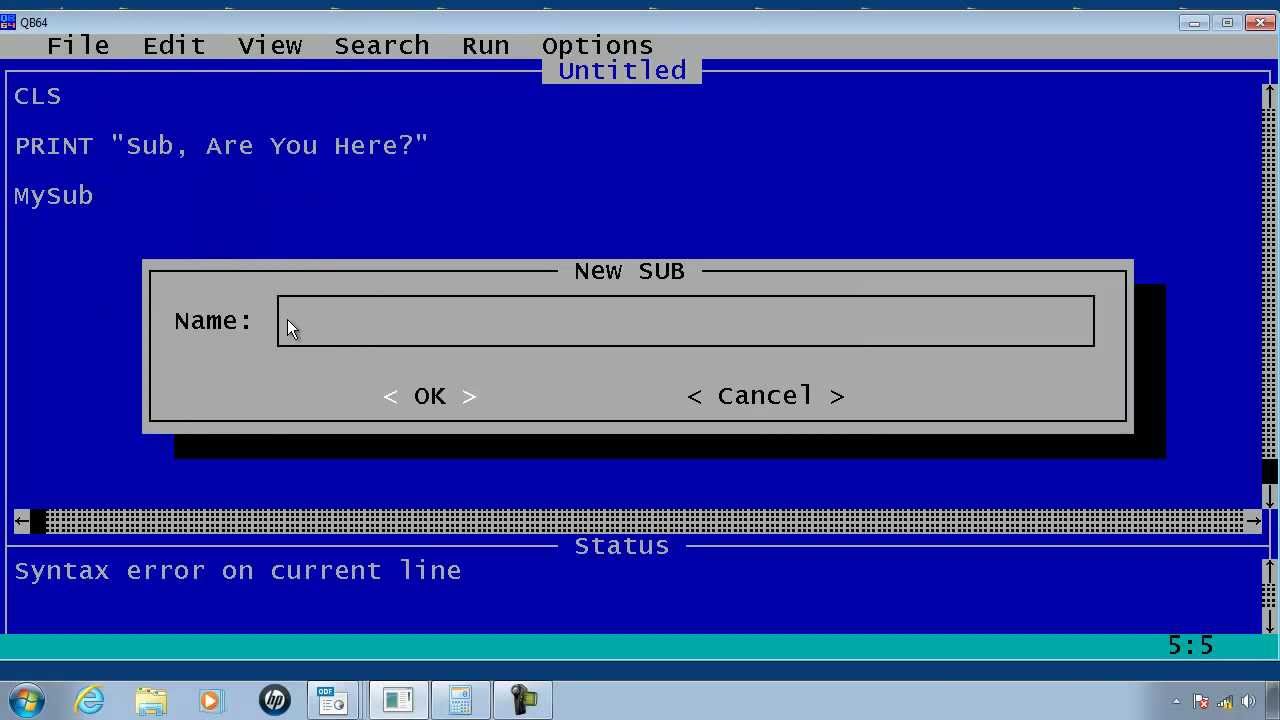The height and width of the screenshot is (720, 1280).
Task: Open the Action Center flag icon
Action: pos(1201,702)
